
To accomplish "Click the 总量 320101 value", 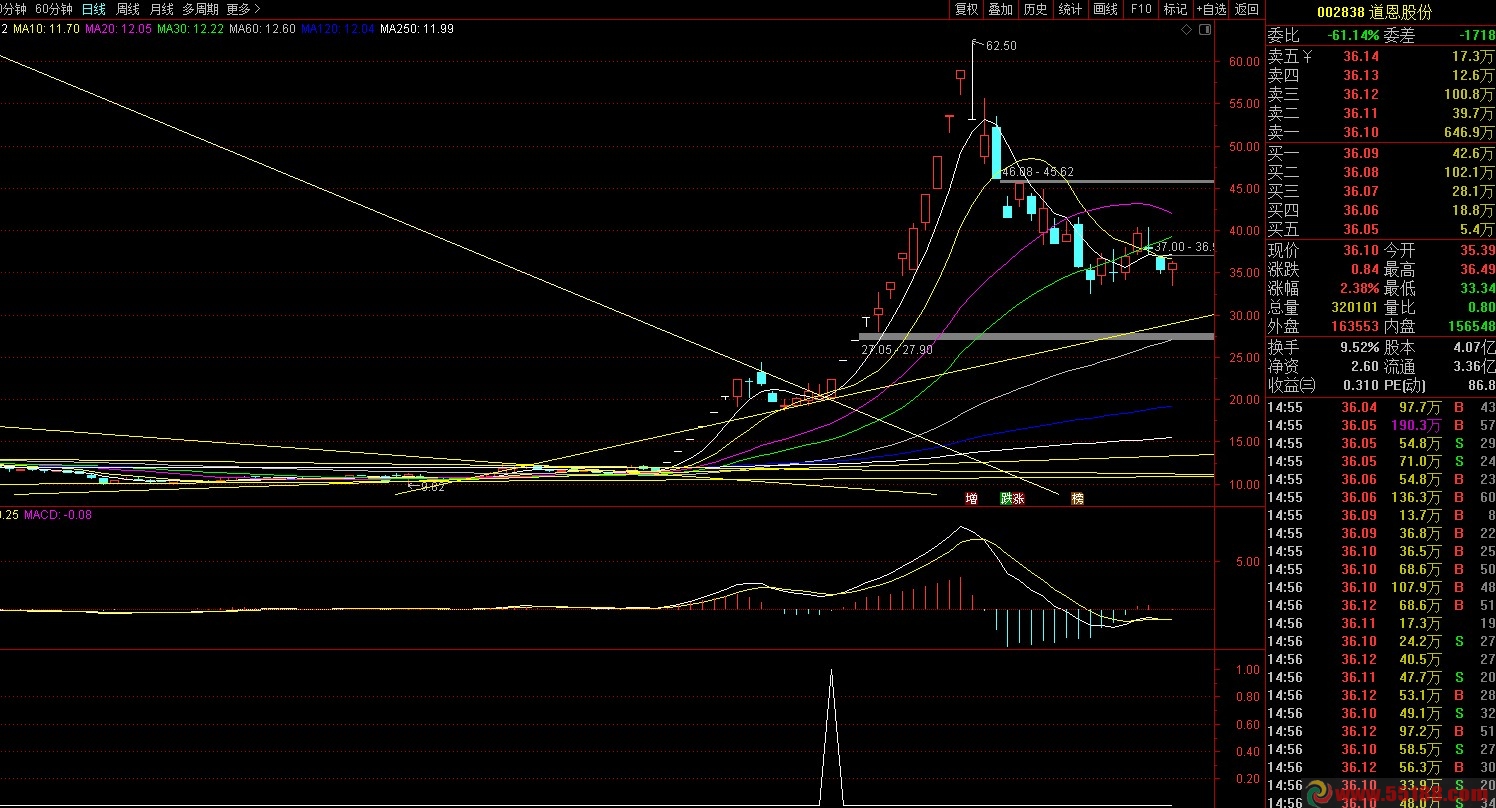I will [x=1354, y=308].
